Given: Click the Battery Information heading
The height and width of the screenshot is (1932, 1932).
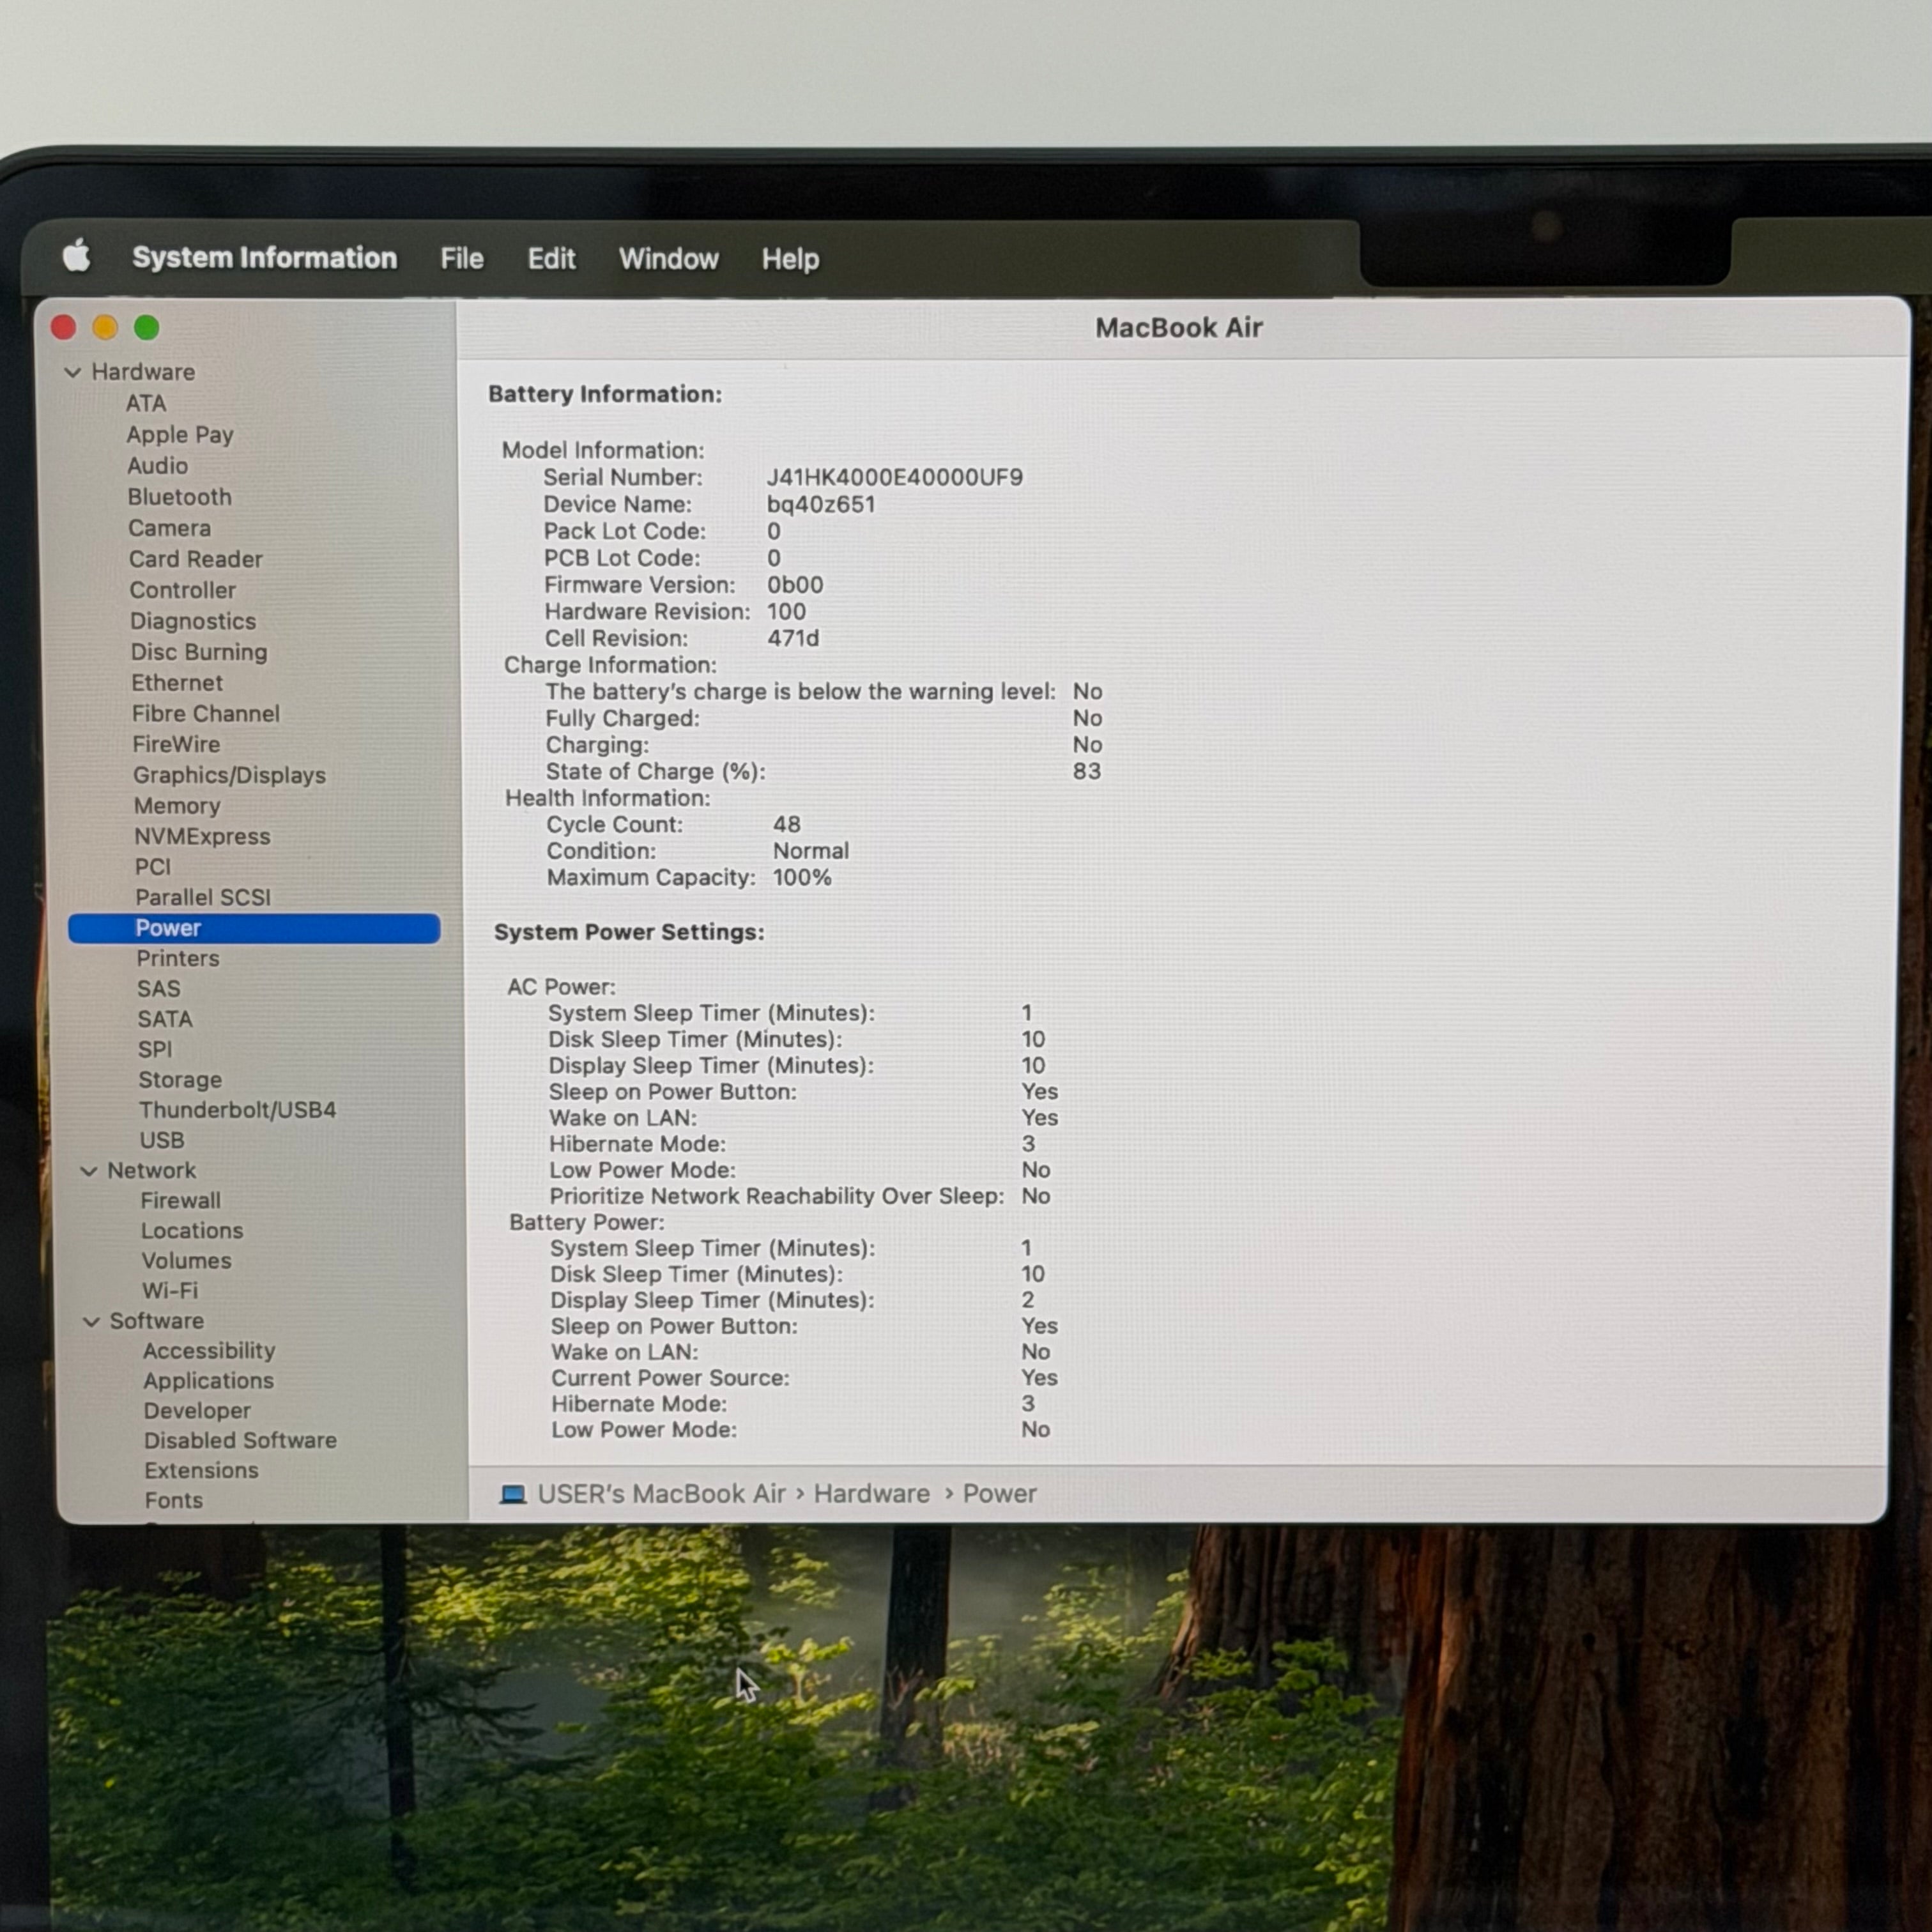Looking at the screenshot, I should click(x=605, y=394).
